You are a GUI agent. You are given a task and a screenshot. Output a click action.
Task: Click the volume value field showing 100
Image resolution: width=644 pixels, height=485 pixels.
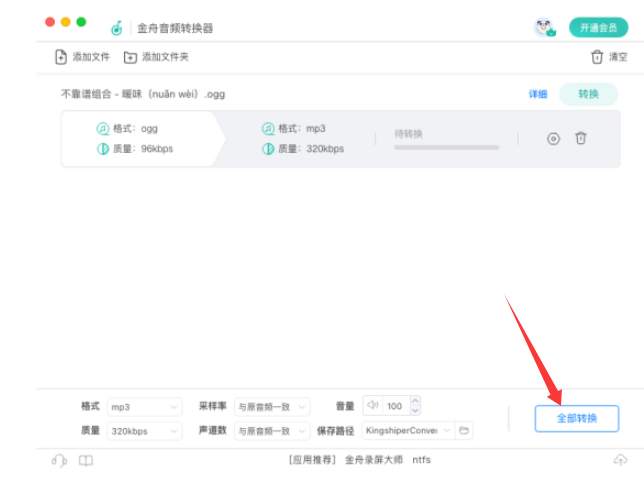tap(396, 406)
